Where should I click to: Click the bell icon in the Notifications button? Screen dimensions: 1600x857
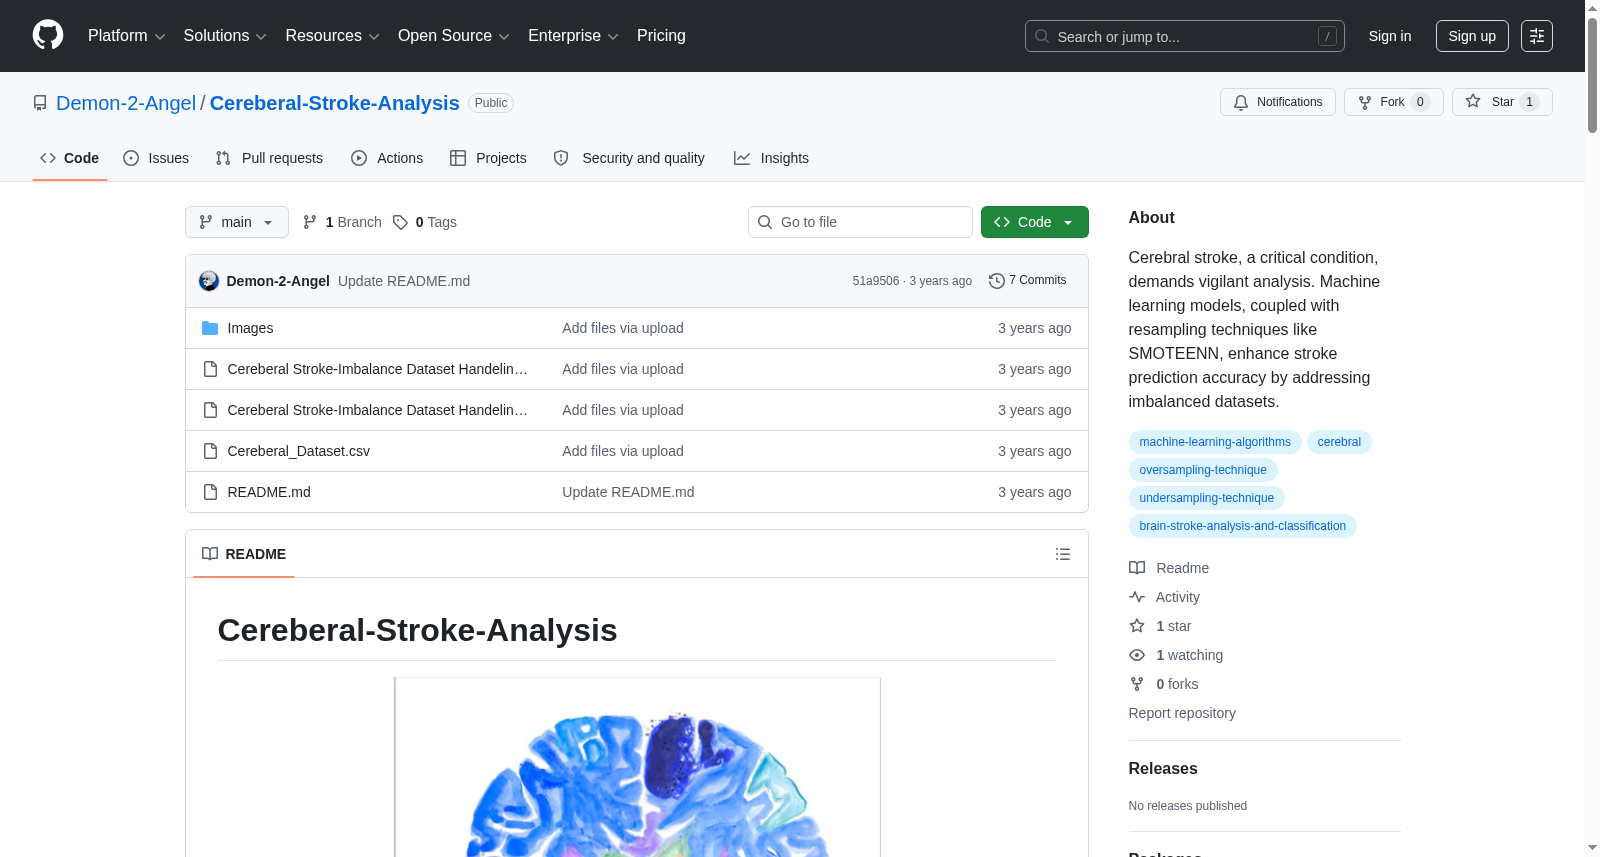coord(1241,102)
